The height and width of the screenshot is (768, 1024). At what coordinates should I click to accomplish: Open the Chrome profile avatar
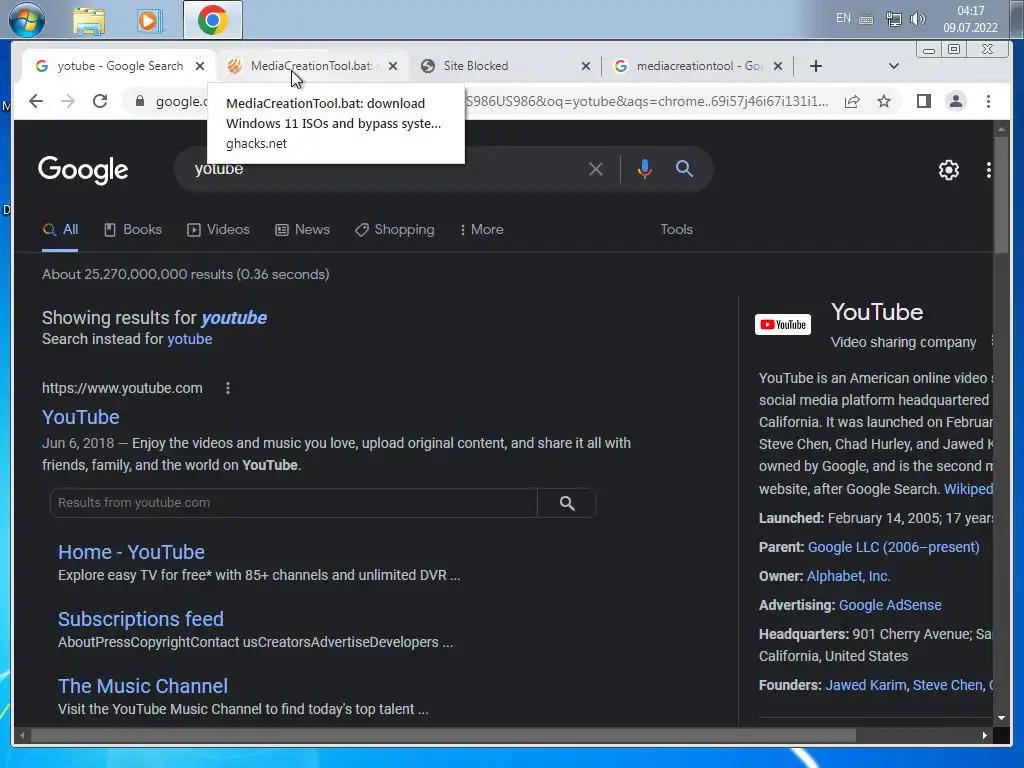click(x=955, y=101)
